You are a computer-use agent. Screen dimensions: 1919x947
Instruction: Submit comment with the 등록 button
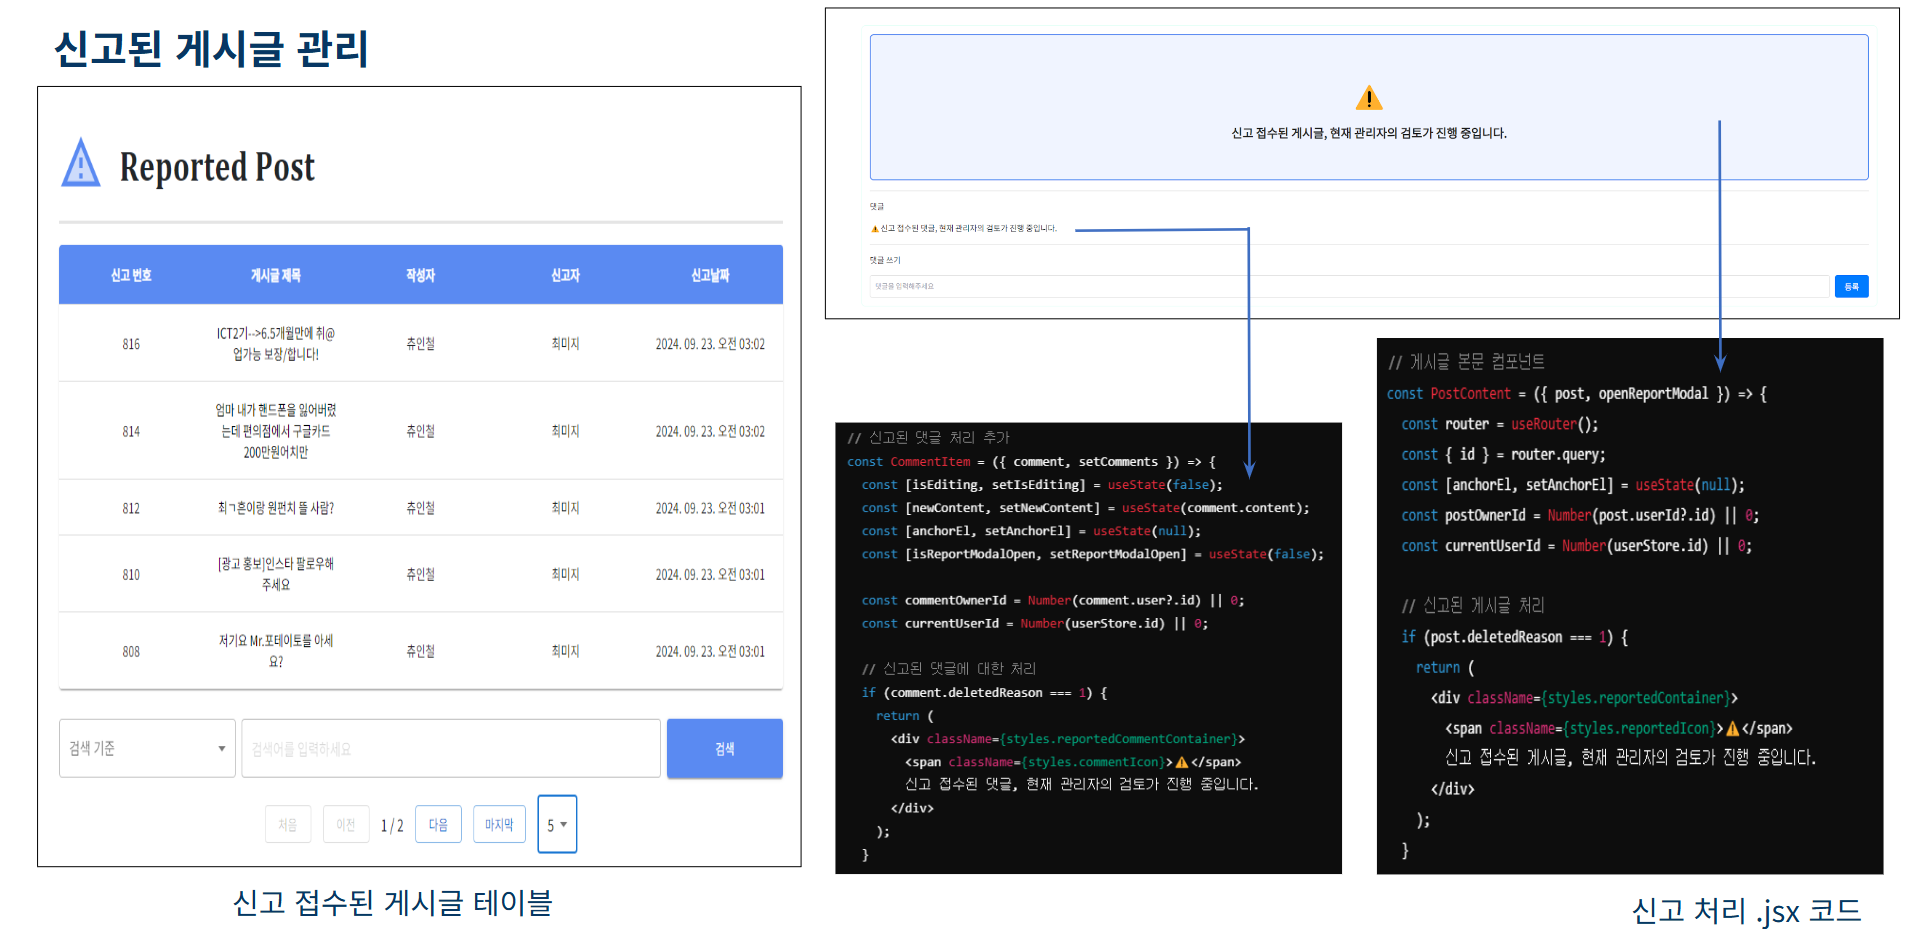(x=1851, y=287)
